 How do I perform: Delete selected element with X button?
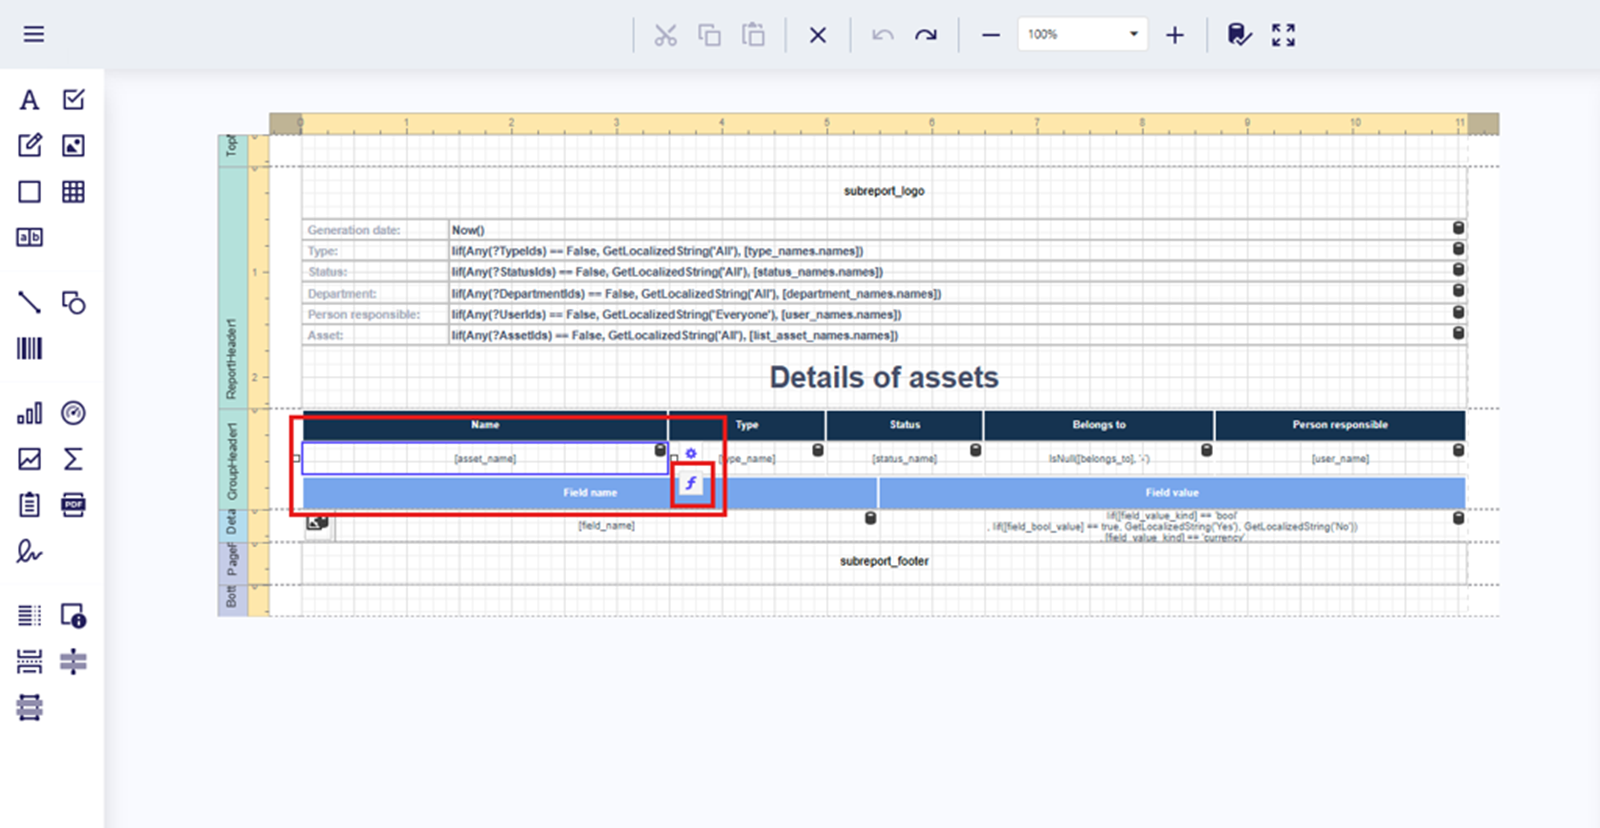point(817,35)
